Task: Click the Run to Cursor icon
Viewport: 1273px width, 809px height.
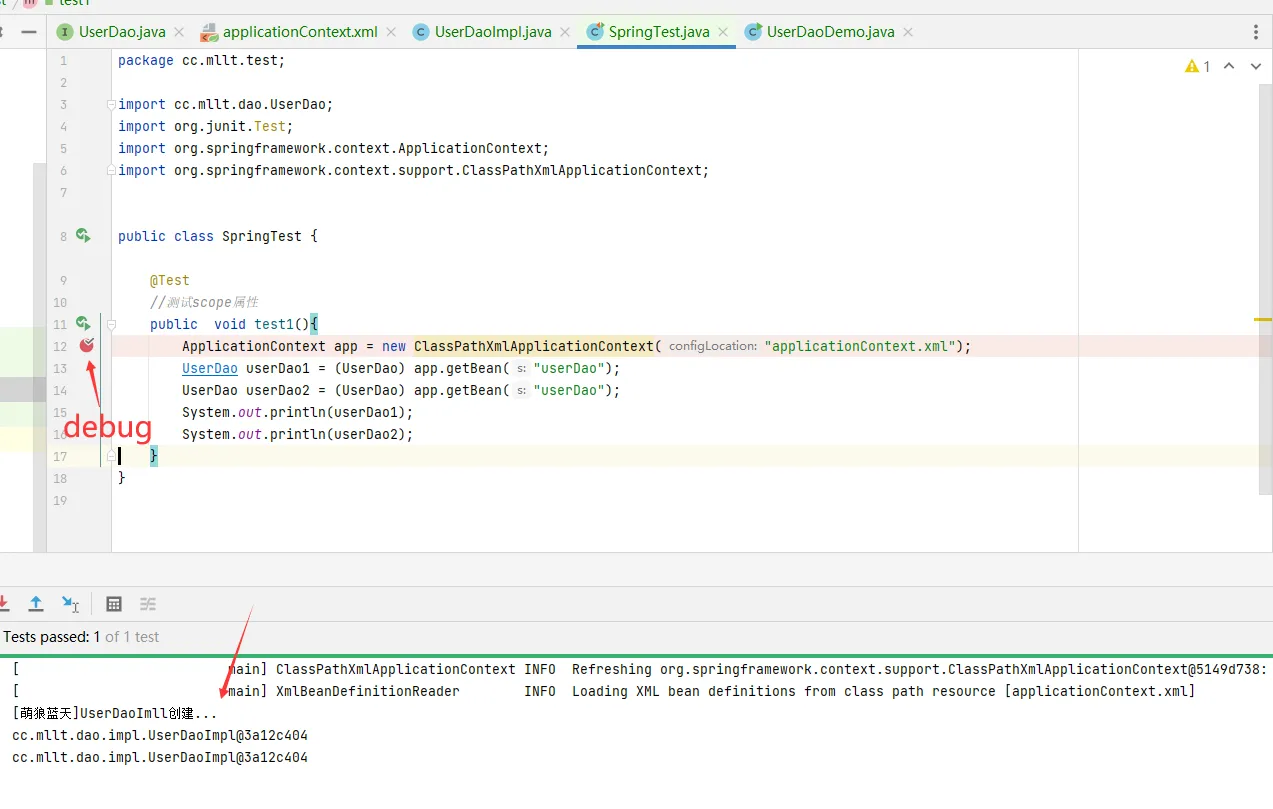Action: 70,603
